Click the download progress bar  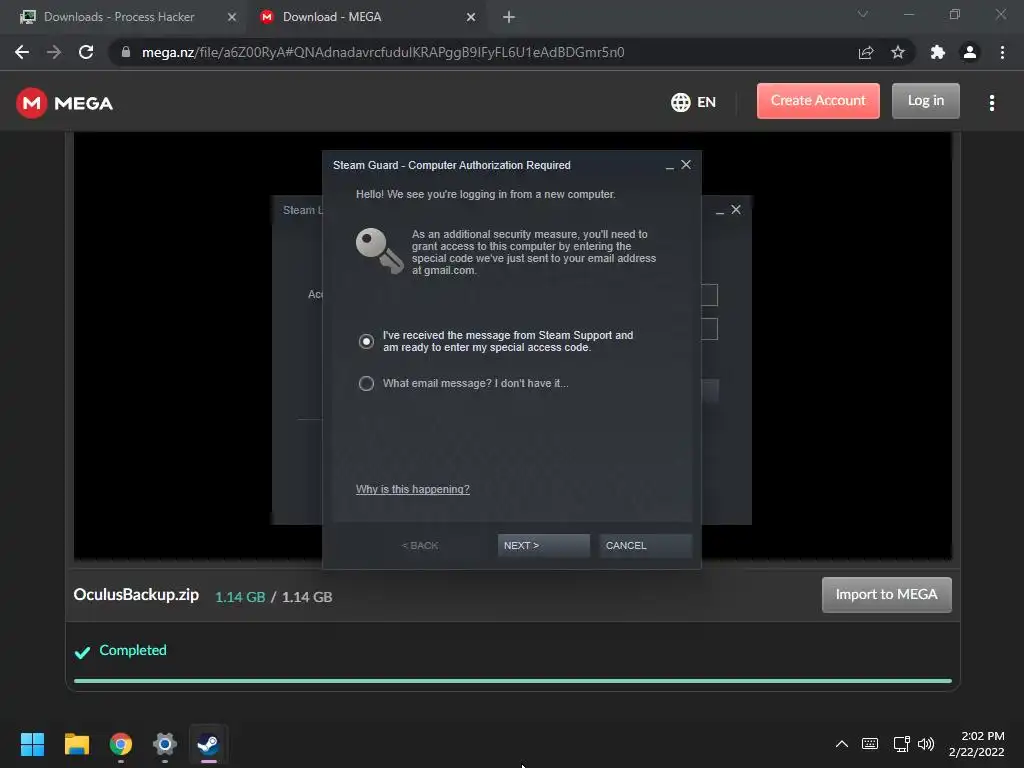coord(513,680)
